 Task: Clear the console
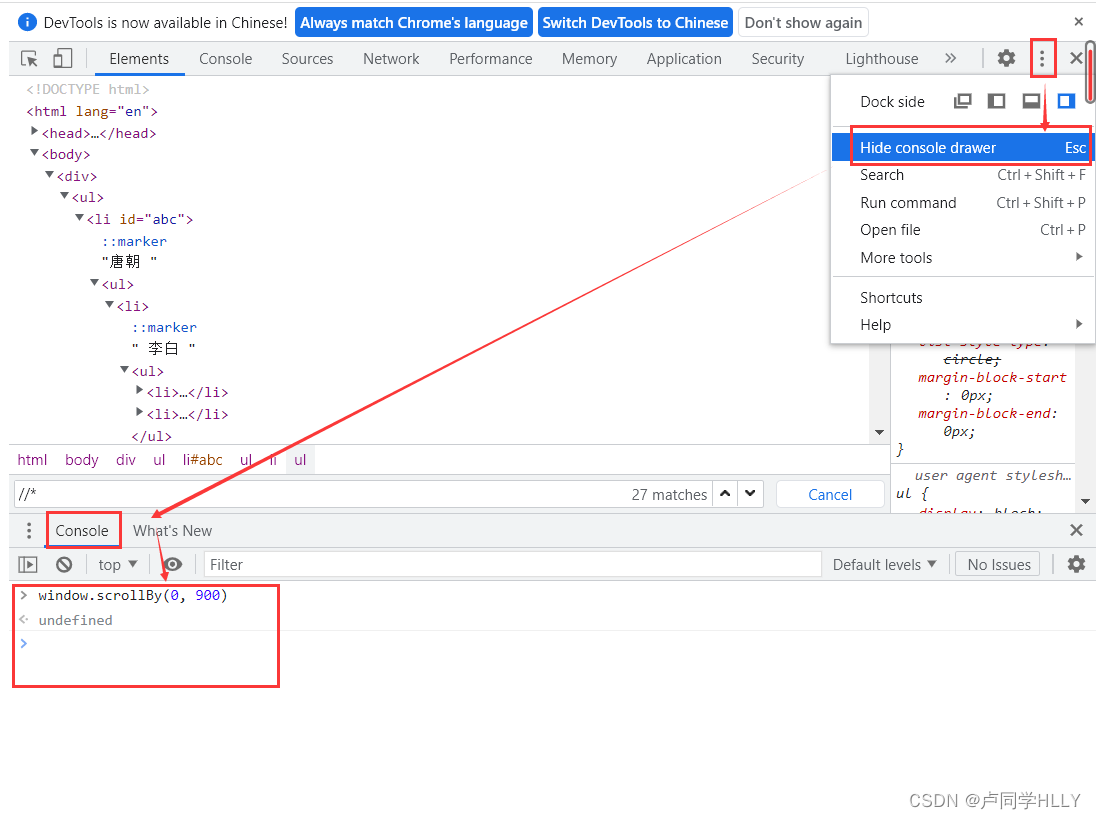coord(63,564)
